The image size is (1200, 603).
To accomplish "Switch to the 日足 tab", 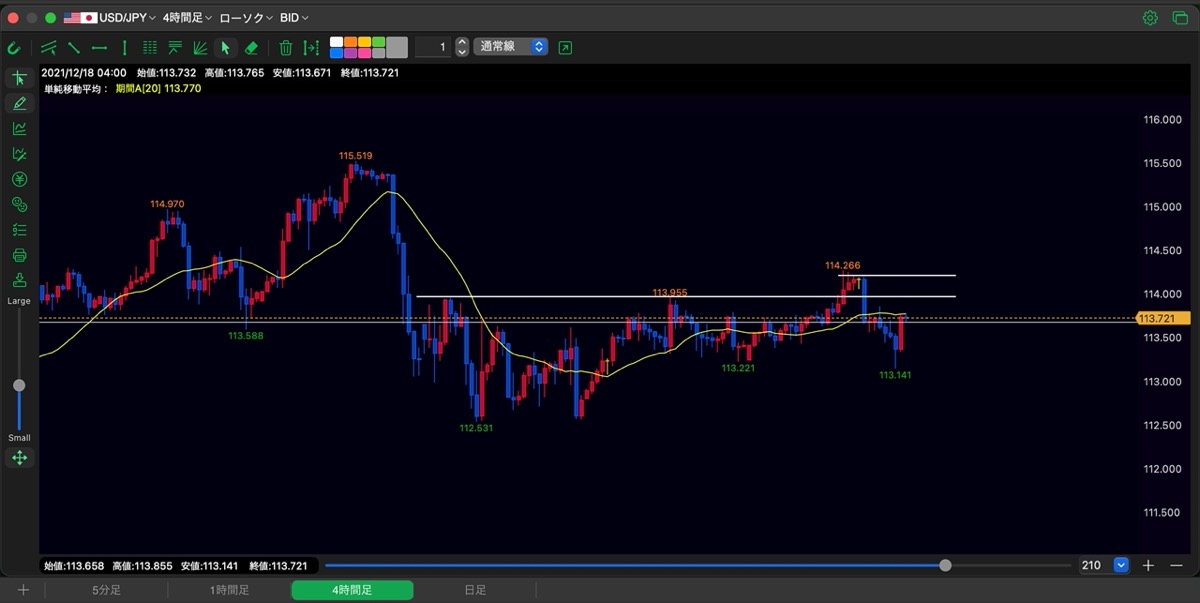I will coord(475,590).
